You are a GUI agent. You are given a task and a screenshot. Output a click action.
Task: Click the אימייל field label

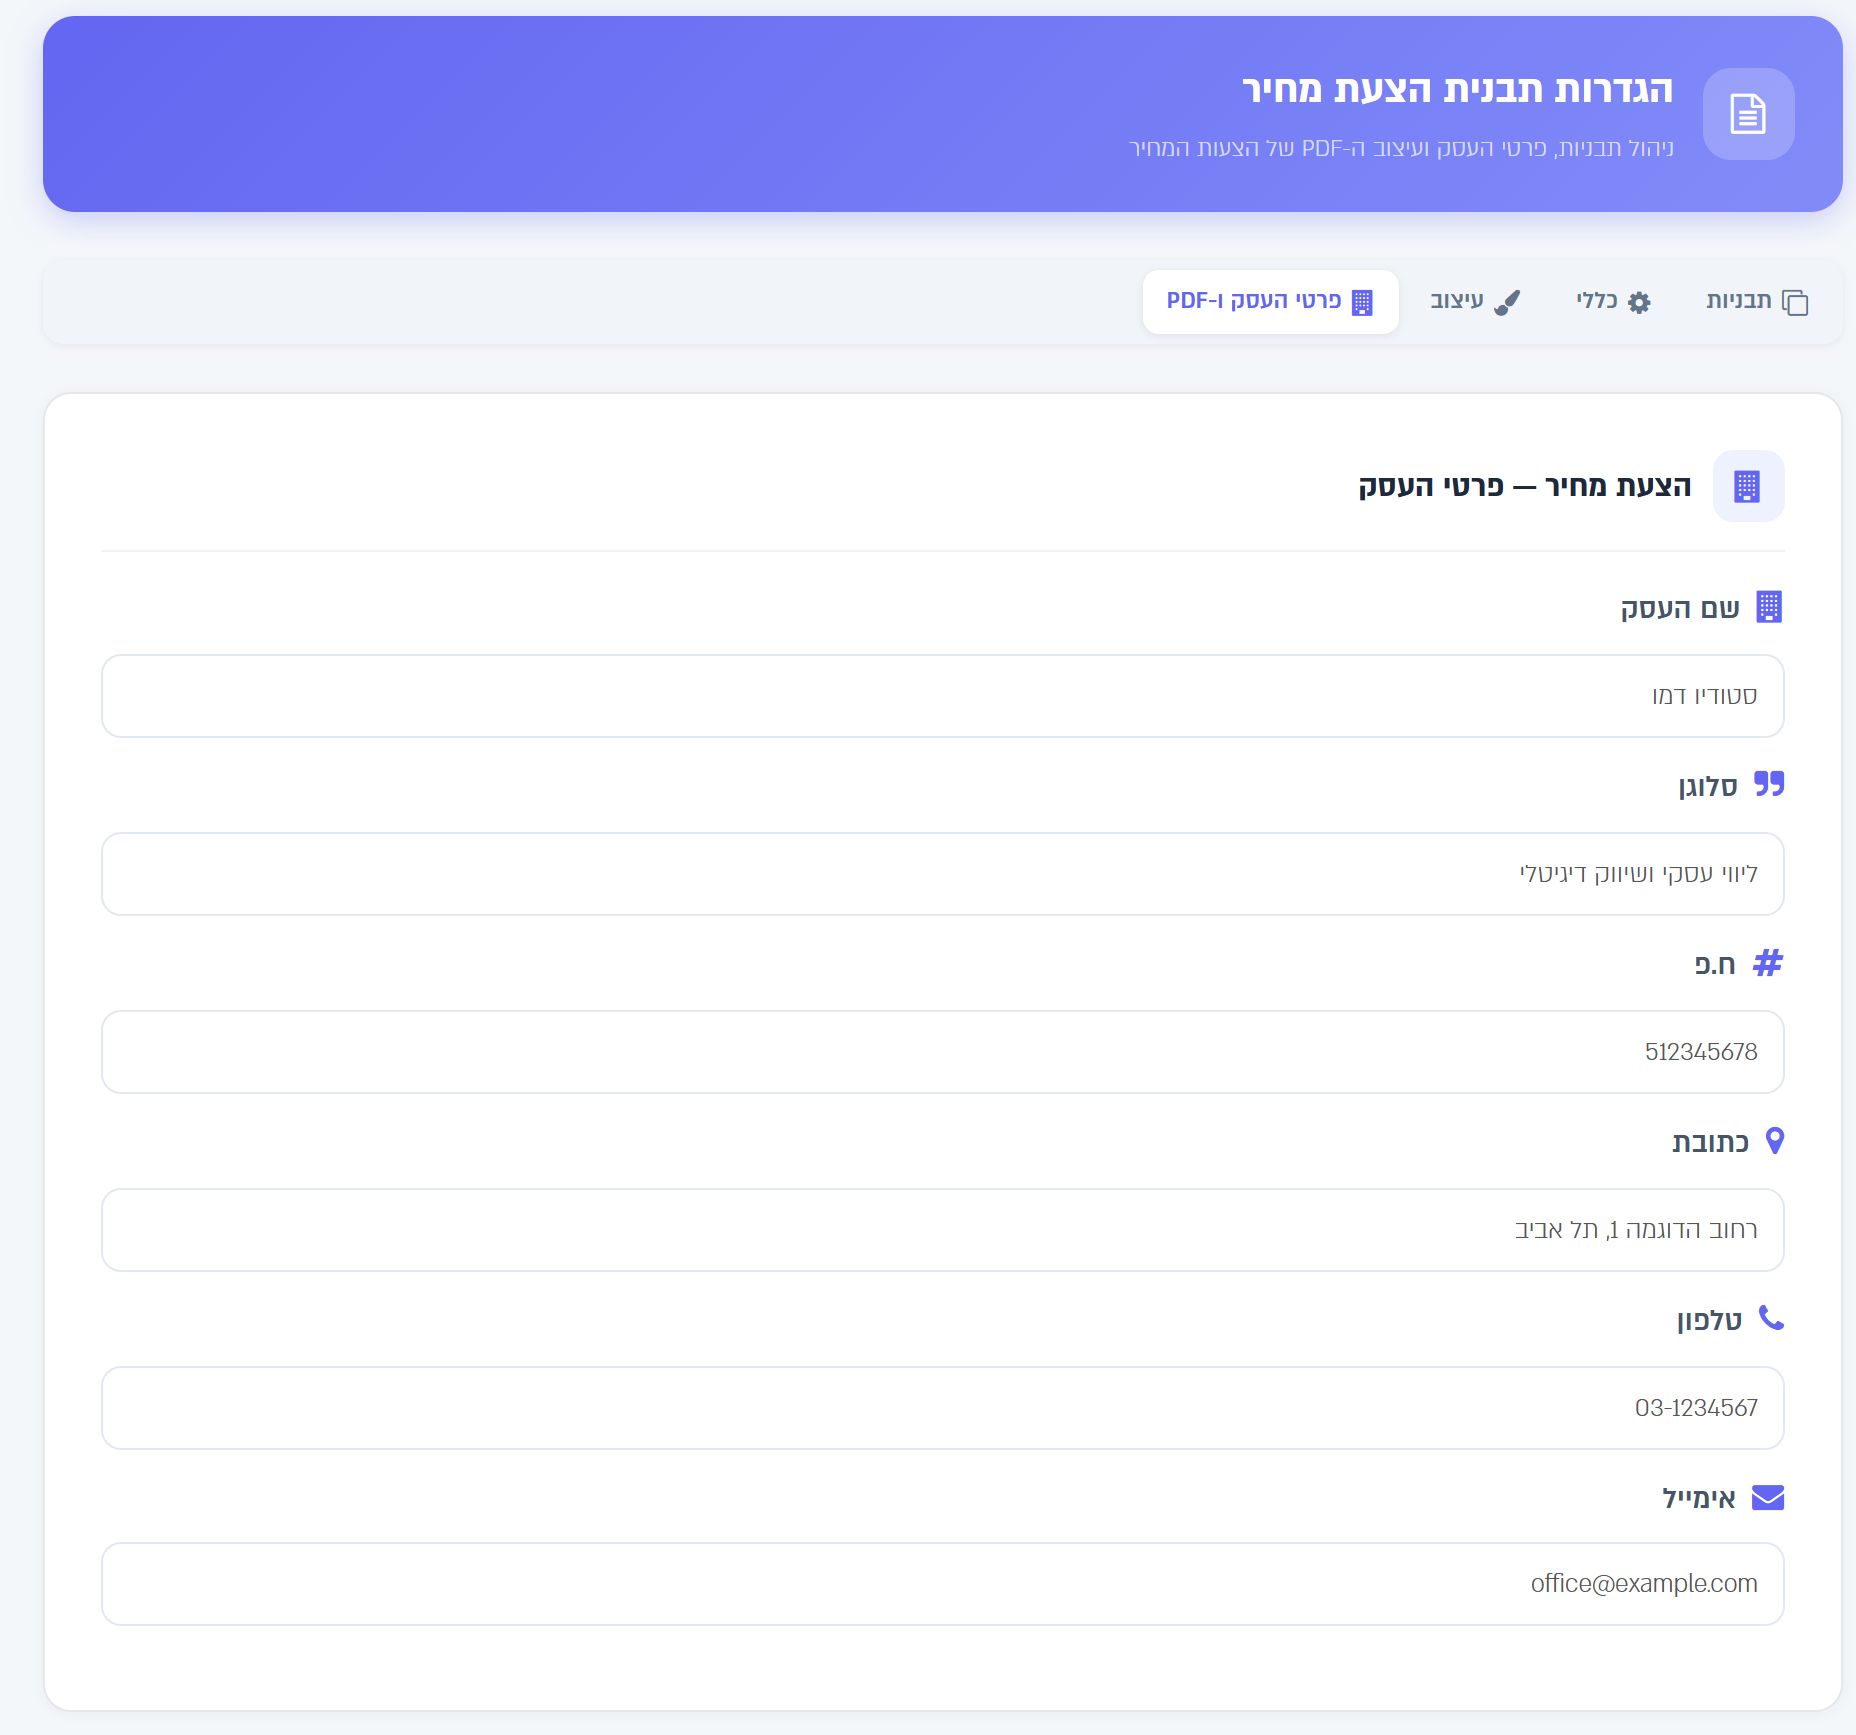click(x=1699, y=1498)
